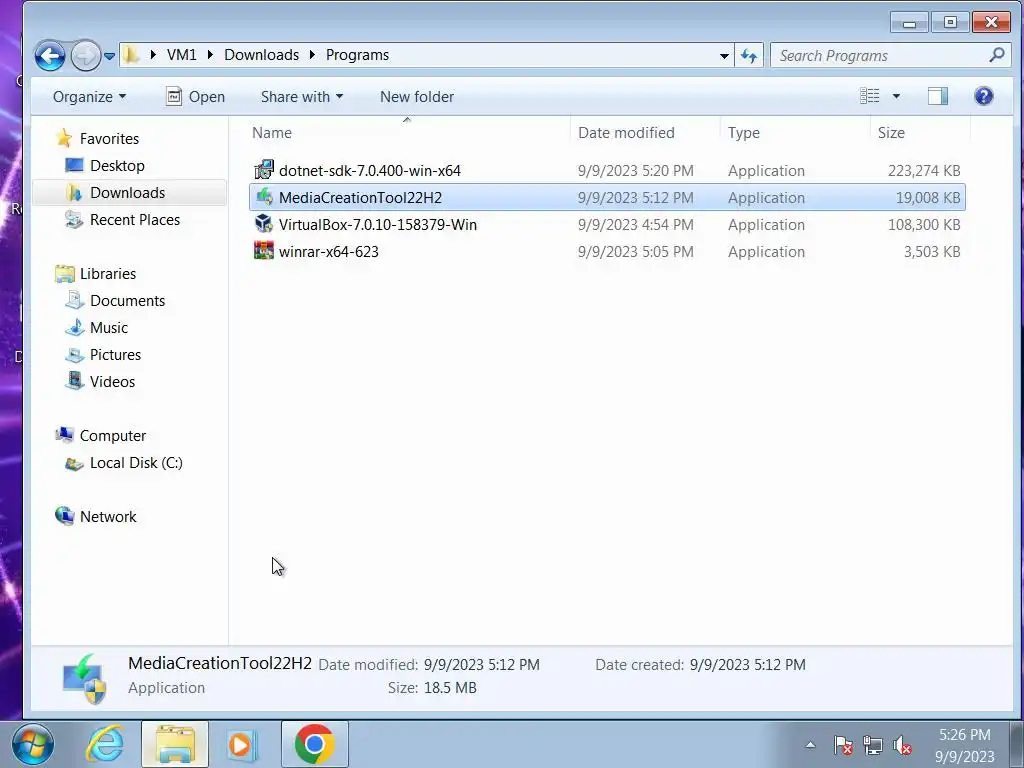Change your view icon button
This screenshot has height=768, width=1024.
(869, 96)
